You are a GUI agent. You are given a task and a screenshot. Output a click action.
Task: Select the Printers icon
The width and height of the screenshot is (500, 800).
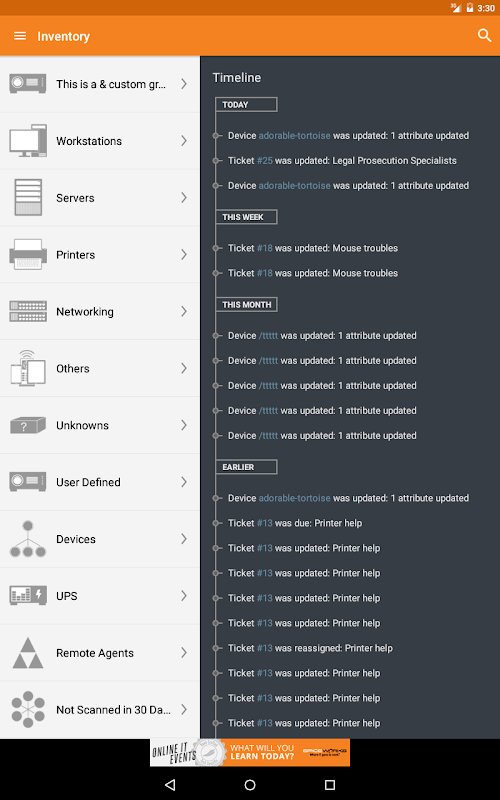pos(28,255)
